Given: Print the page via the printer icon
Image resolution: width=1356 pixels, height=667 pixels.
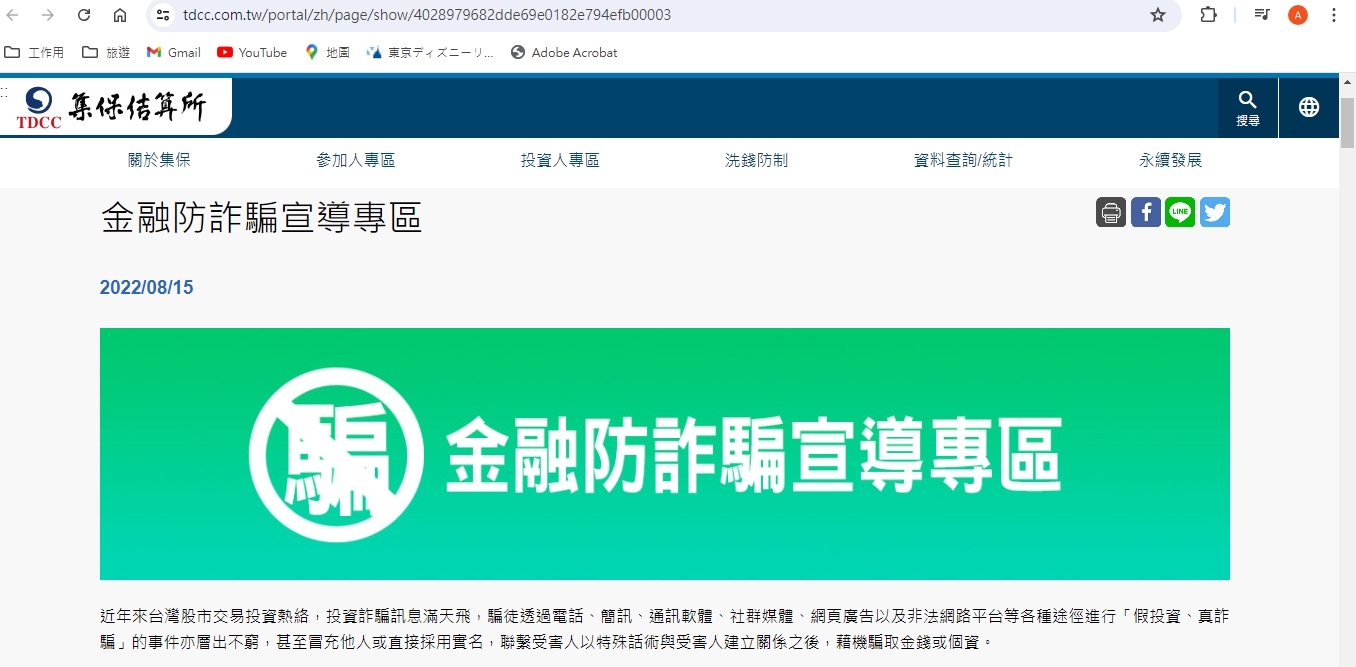Looking at the screenshot, I should pos(1110,212).
